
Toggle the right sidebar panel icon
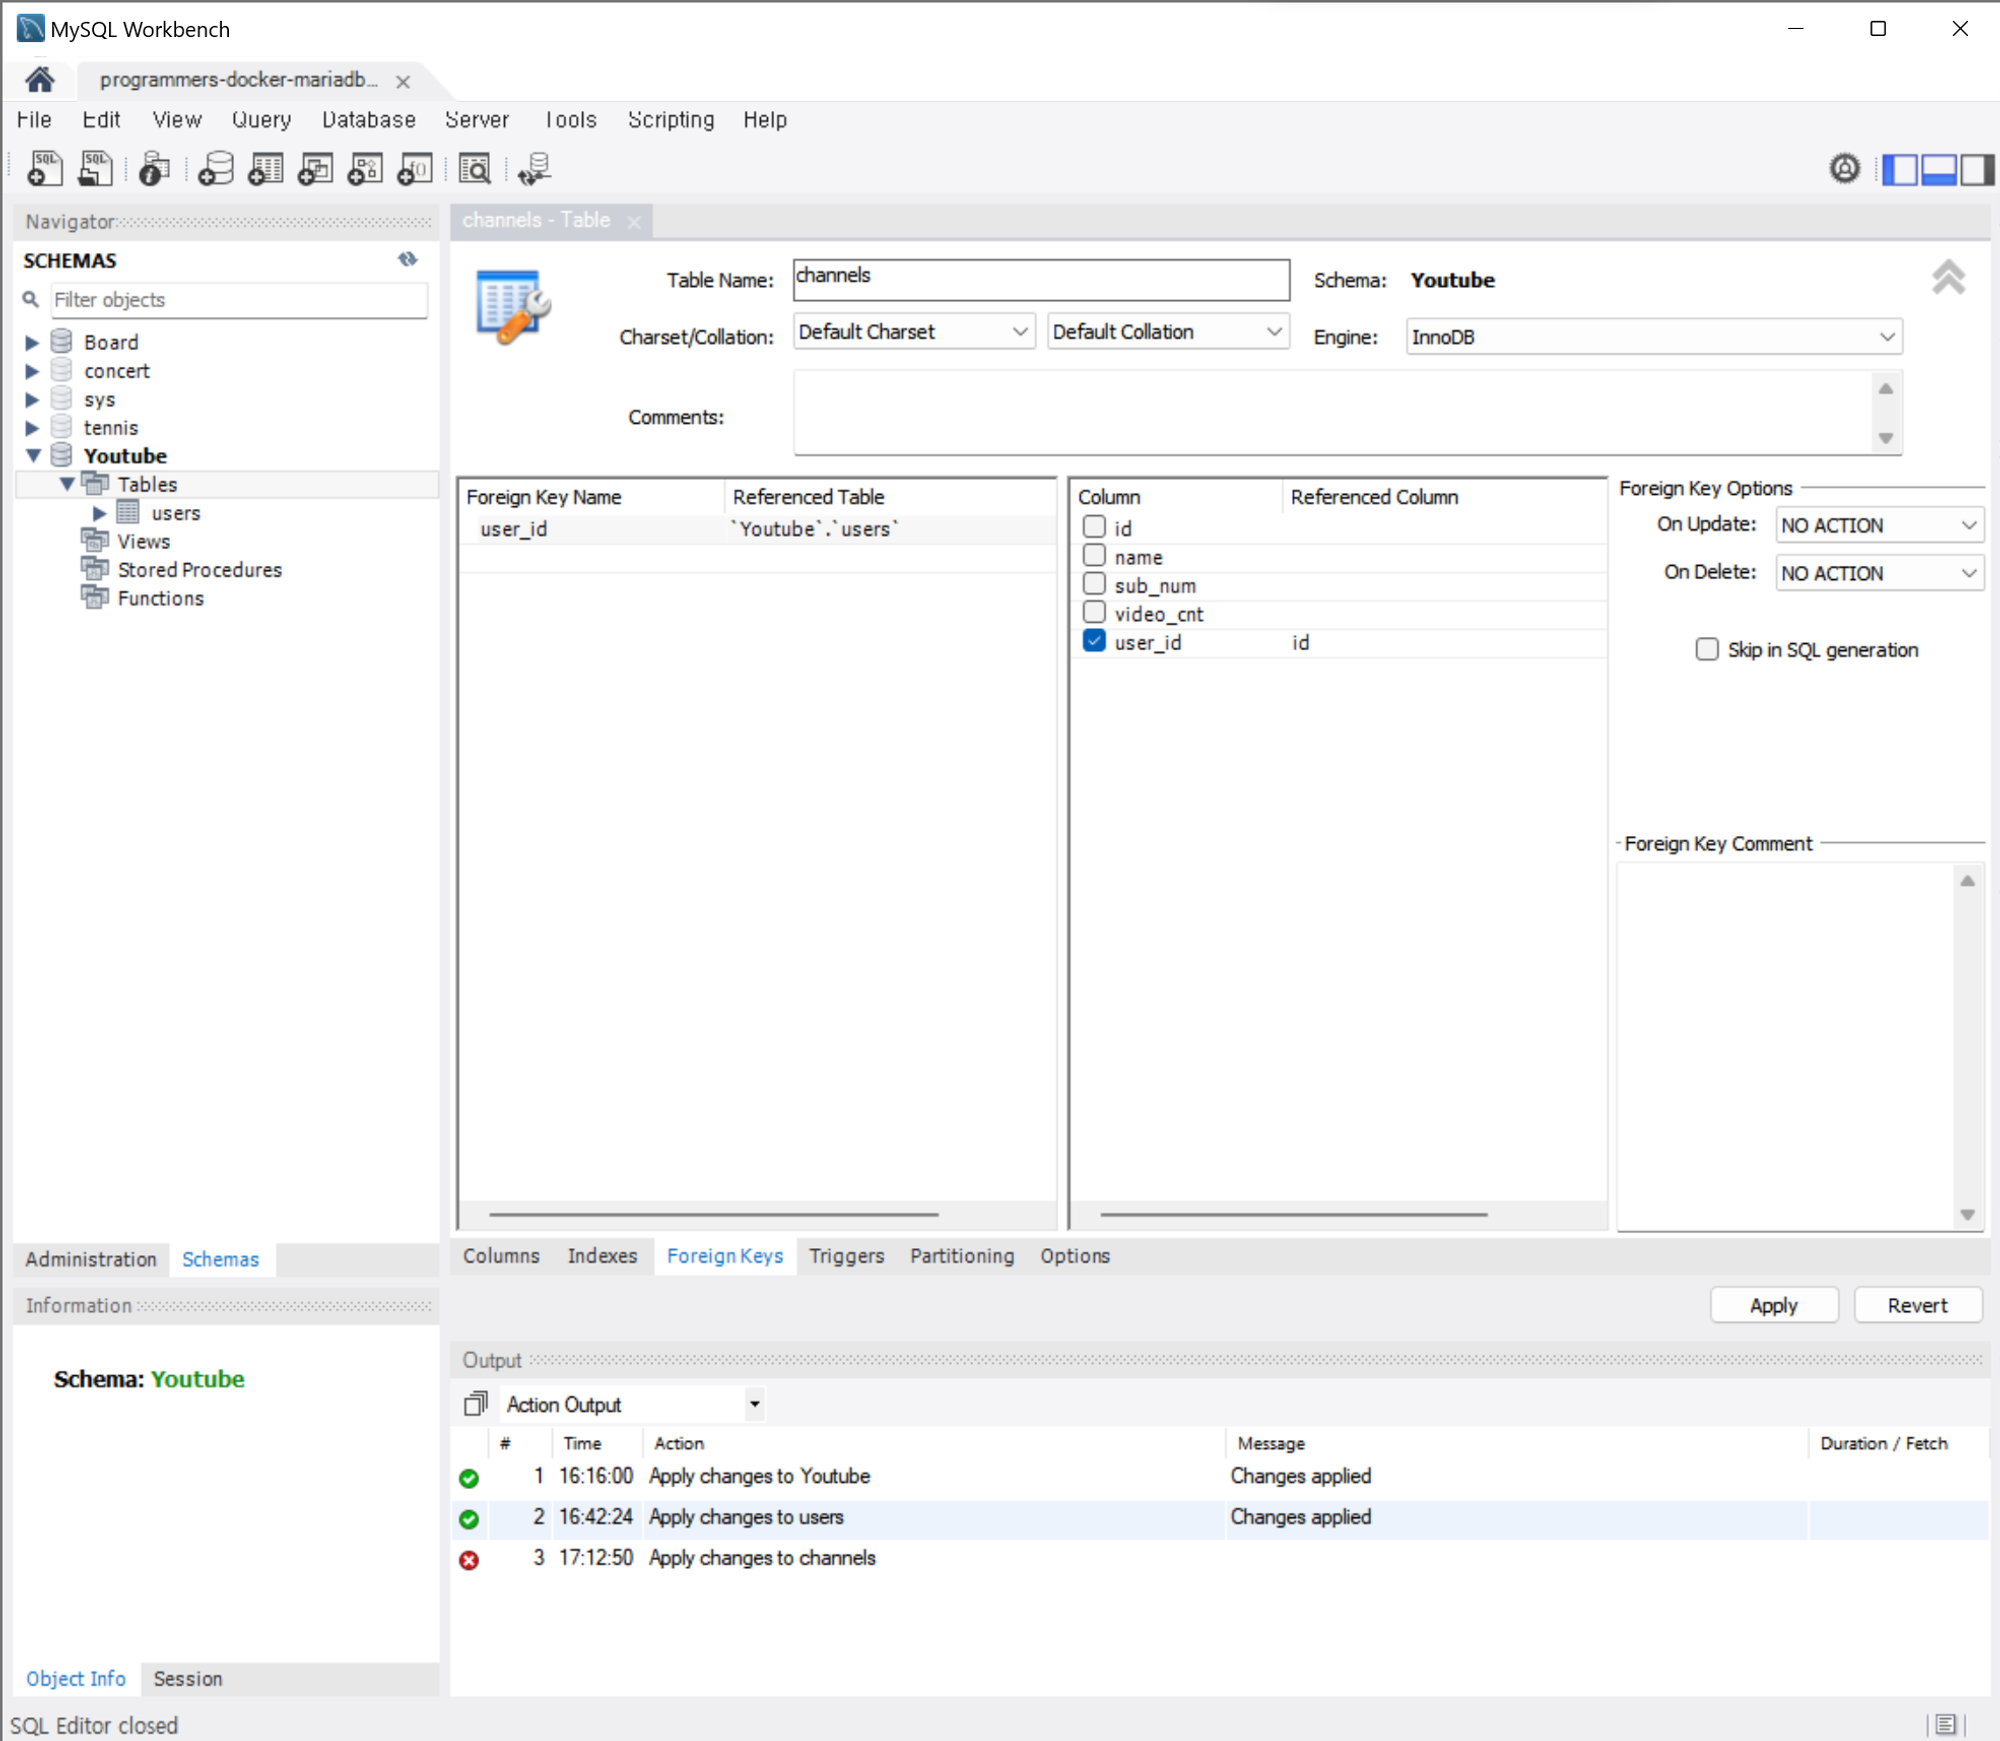(1977, 170)
